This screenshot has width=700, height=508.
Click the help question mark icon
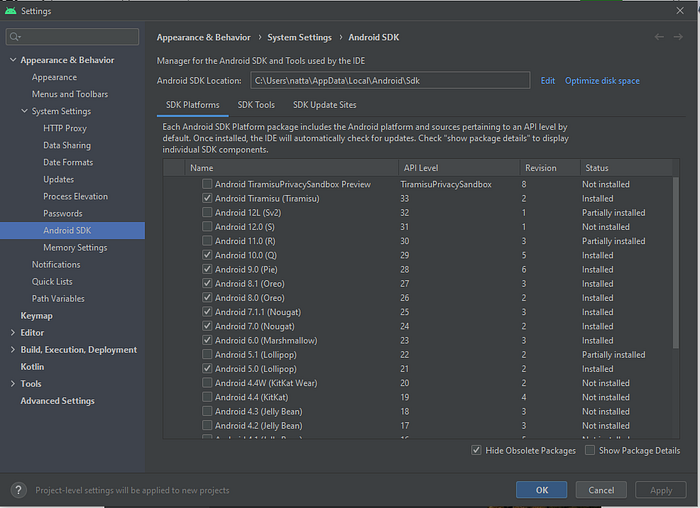(18, 490)
